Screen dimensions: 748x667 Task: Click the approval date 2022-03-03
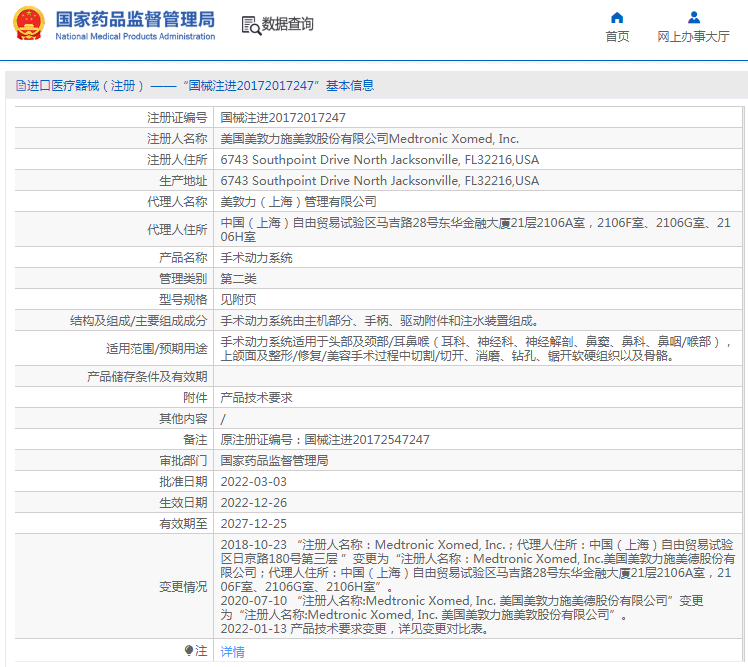pyautogui.click(x=253, y=482)
